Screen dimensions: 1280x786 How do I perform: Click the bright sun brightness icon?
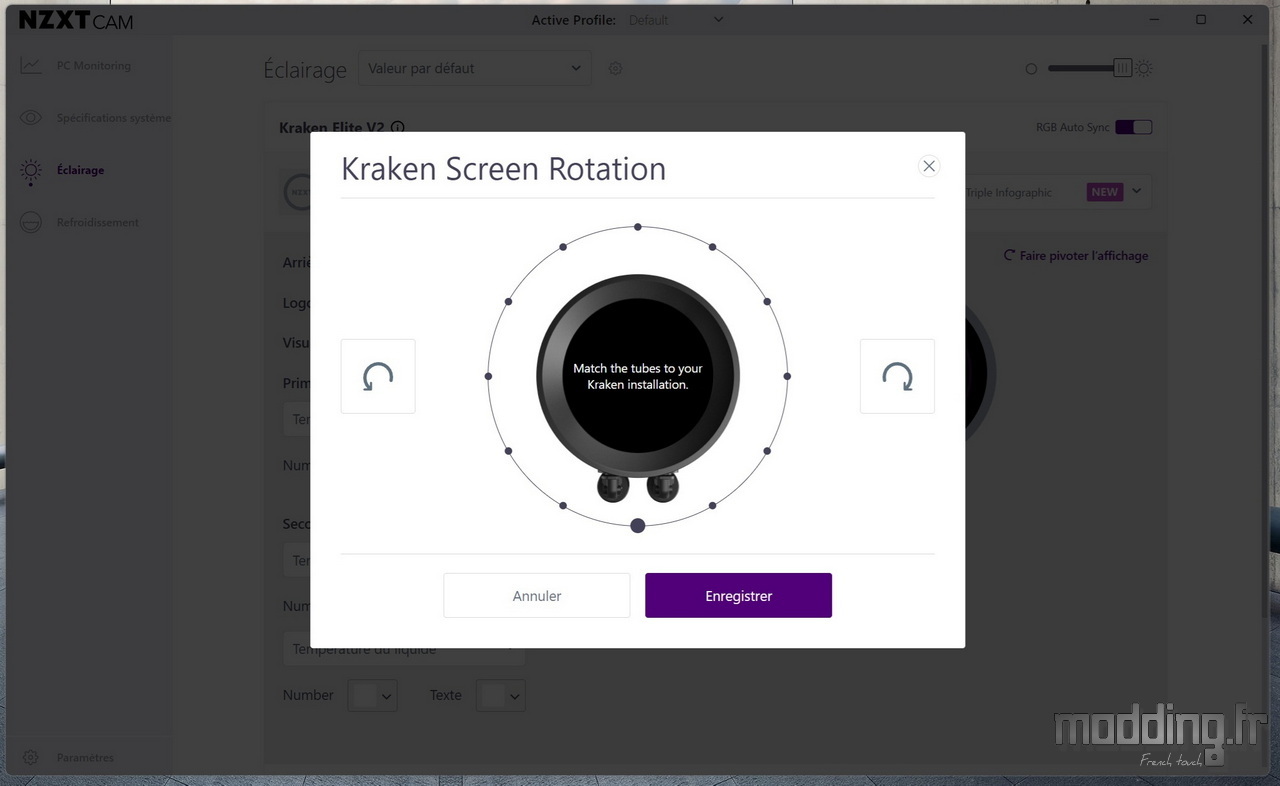pyautogui.click(x=1144, y=68)
